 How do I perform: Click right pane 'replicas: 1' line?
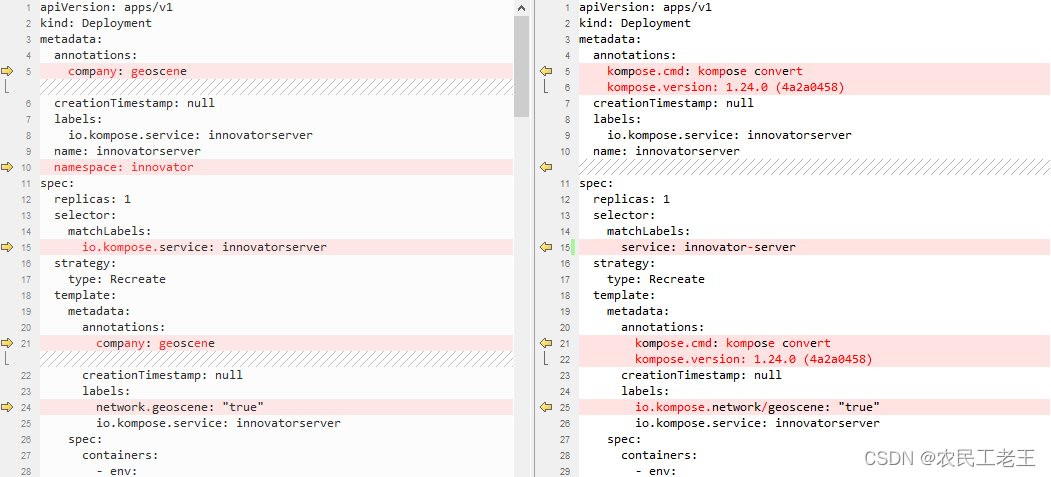coord(631,200)
